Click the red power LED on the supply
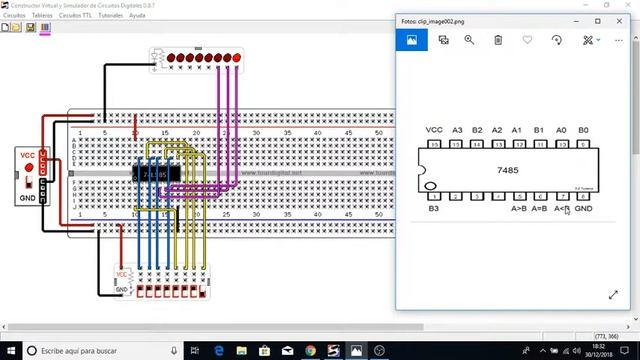The height and width of the screenshot is (360, 640). [x=29, y=167]
